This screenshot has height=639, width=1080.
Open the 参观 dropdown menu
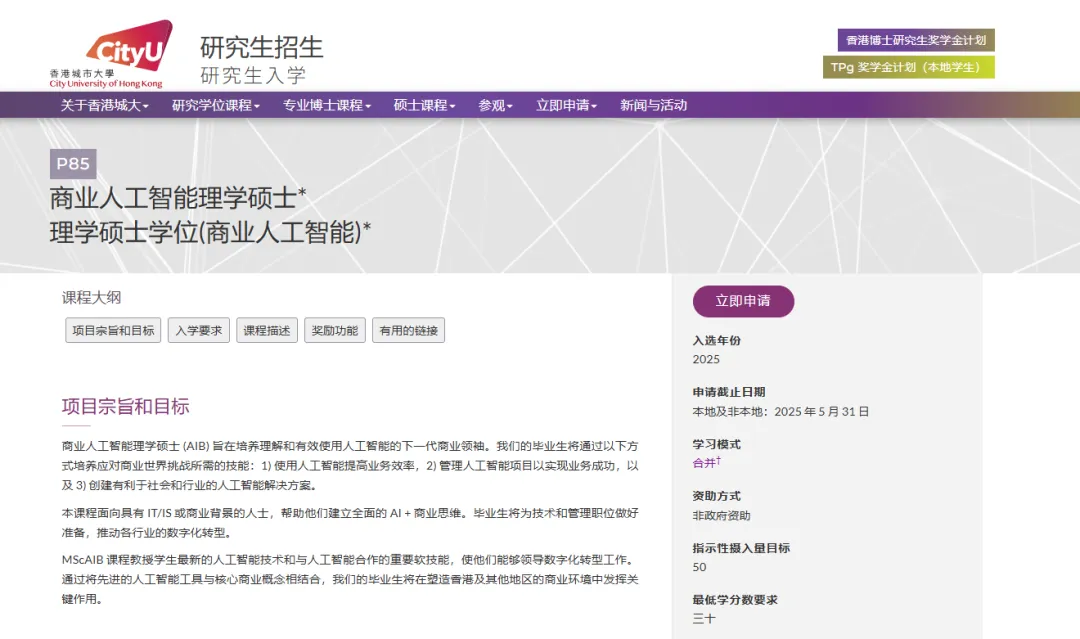495,105
